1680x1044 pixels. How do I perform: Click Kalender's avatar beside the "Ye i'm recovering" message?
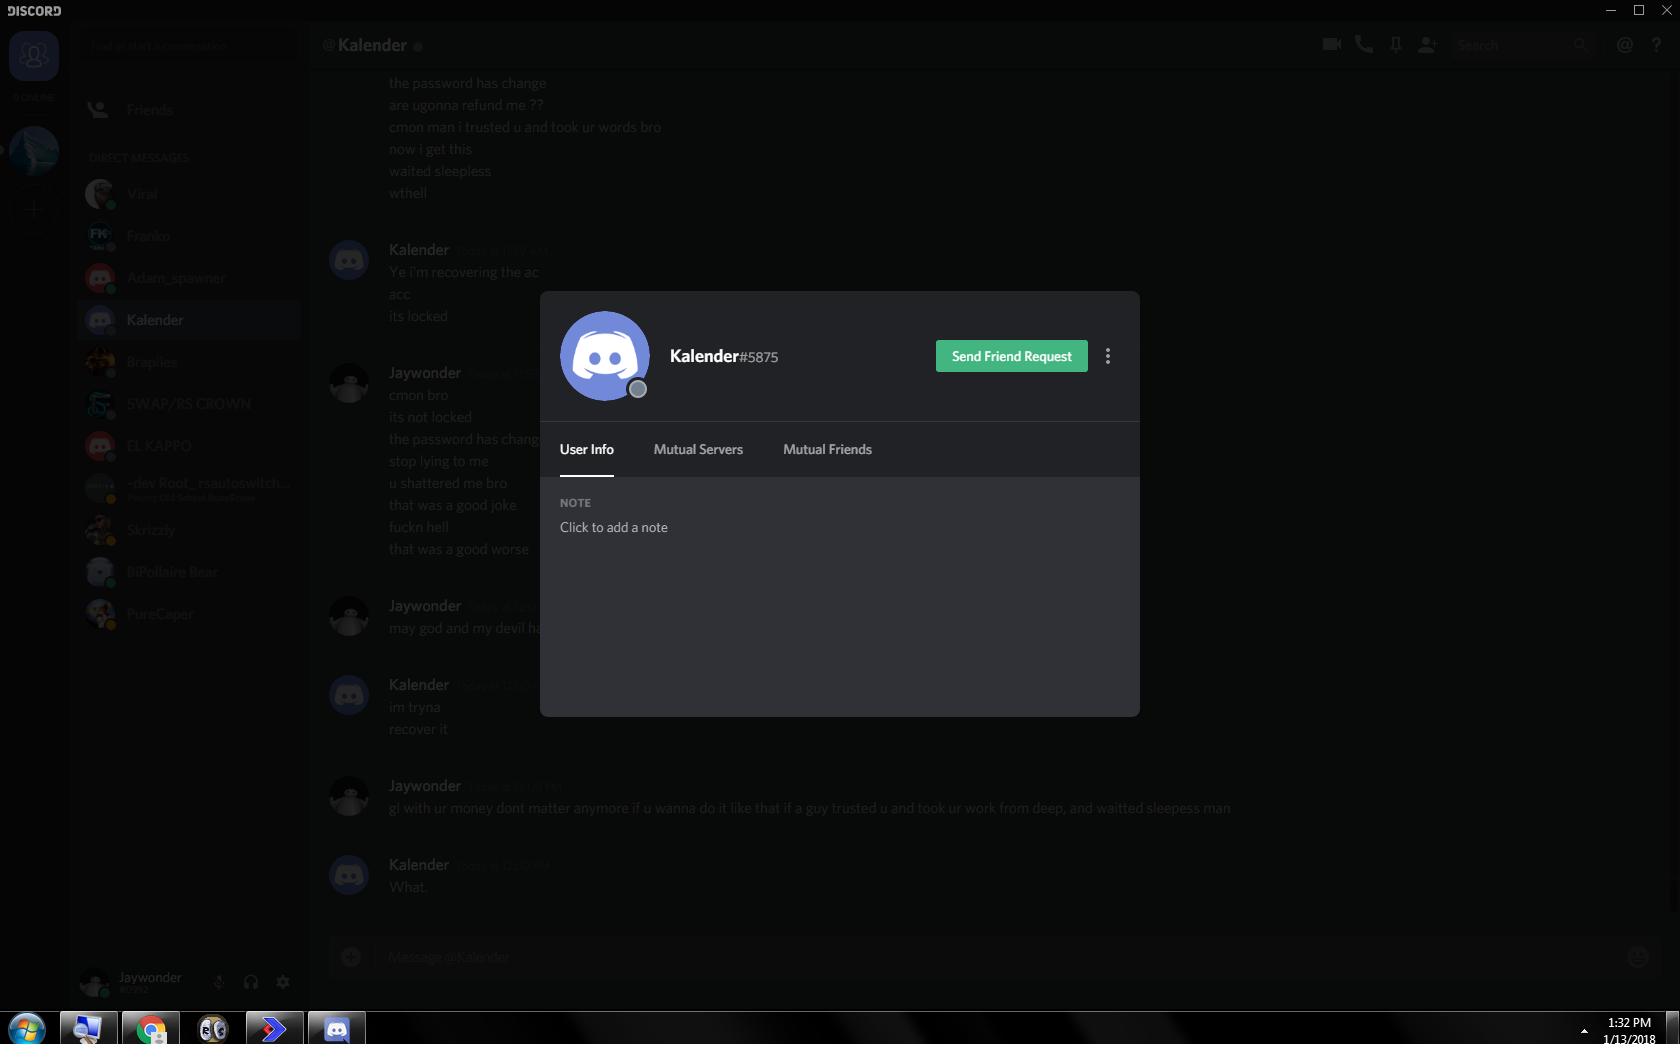click(349, 260)
